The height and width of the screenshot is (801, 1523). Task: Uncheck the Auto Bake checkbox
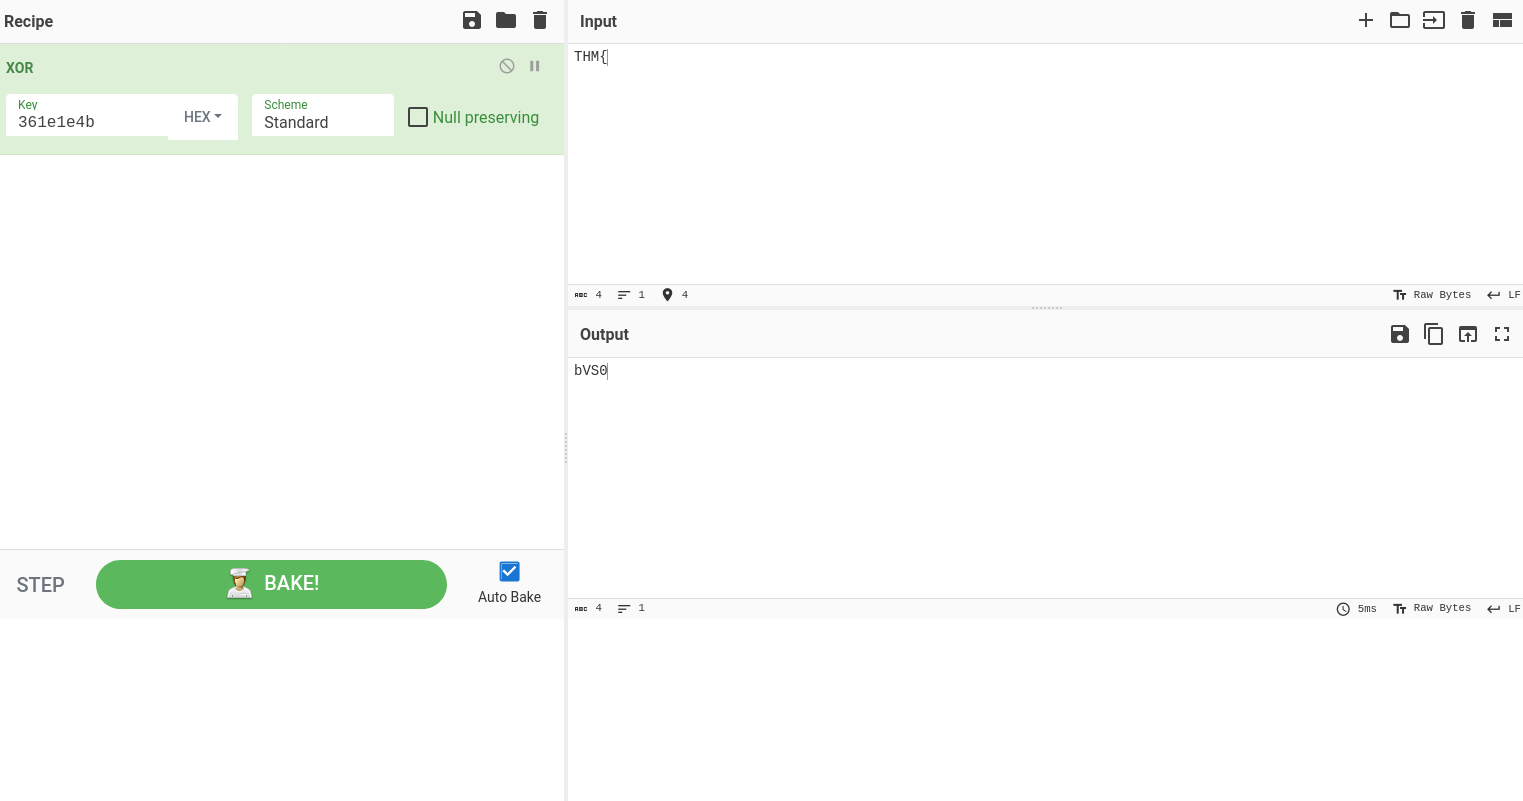click(509, 571)
